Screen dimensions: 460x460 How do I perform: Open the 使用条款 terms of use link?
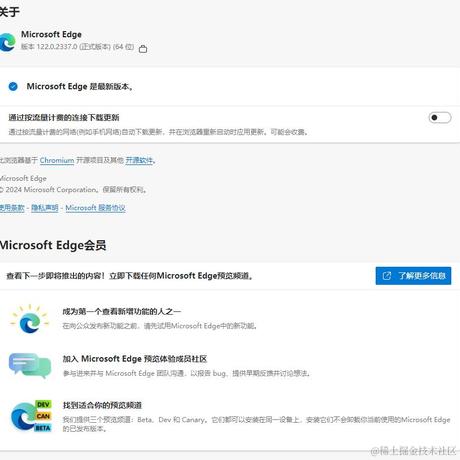click(12, 208)
